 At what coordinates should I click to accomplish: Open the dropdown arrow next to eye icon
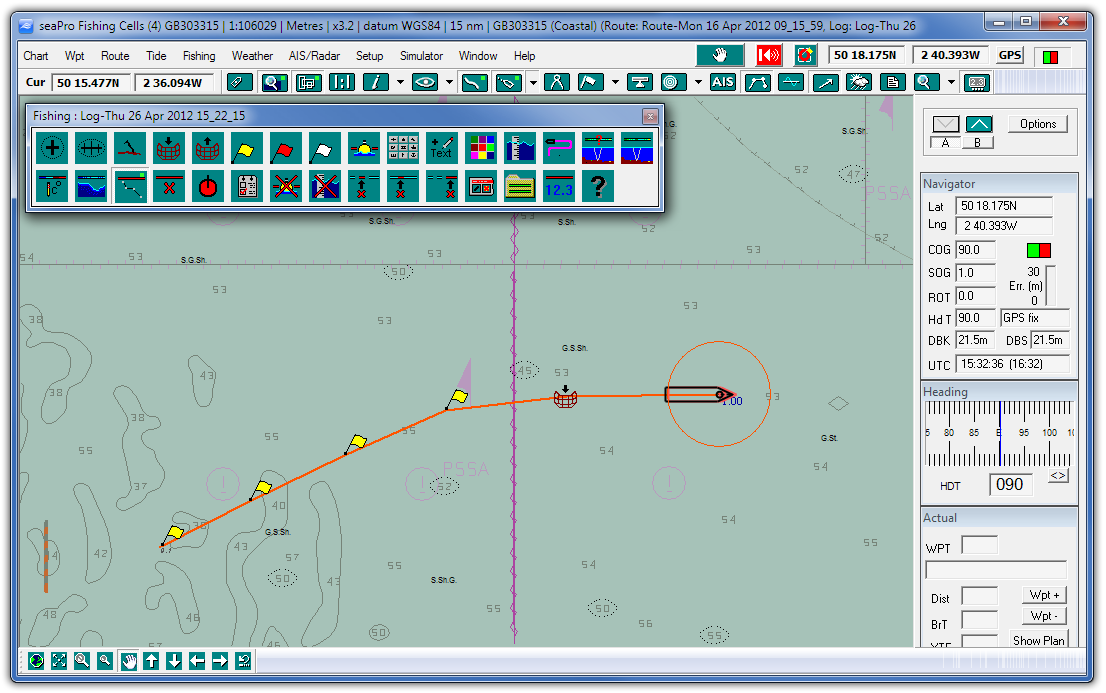tap(449, 83)
